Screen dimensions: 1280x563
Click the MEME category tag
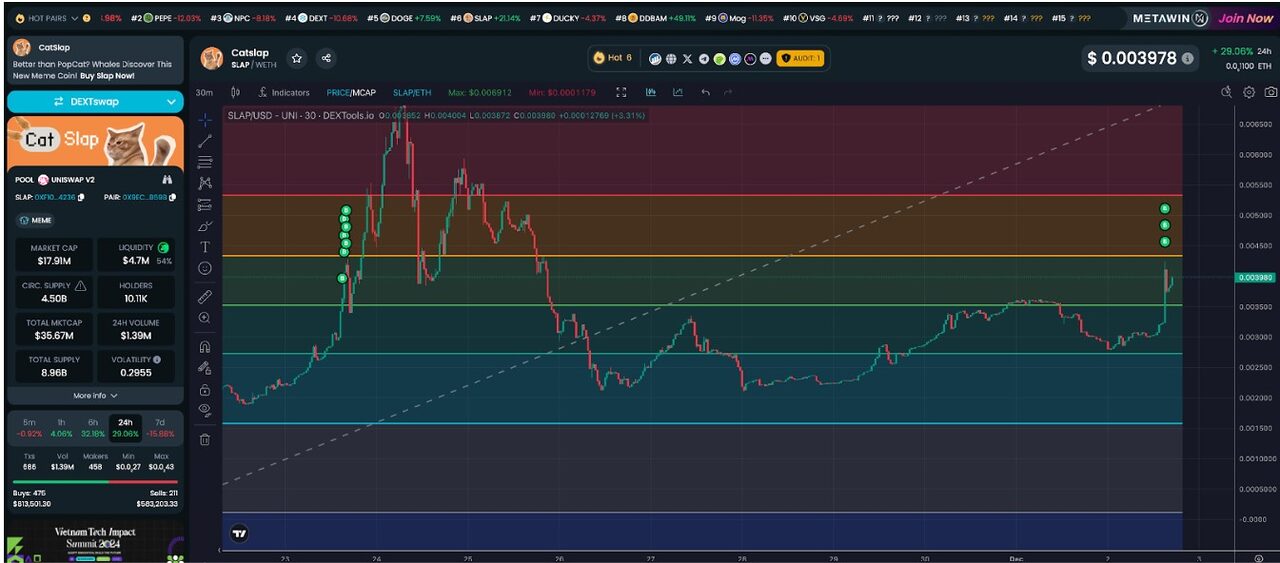(36, 220)
